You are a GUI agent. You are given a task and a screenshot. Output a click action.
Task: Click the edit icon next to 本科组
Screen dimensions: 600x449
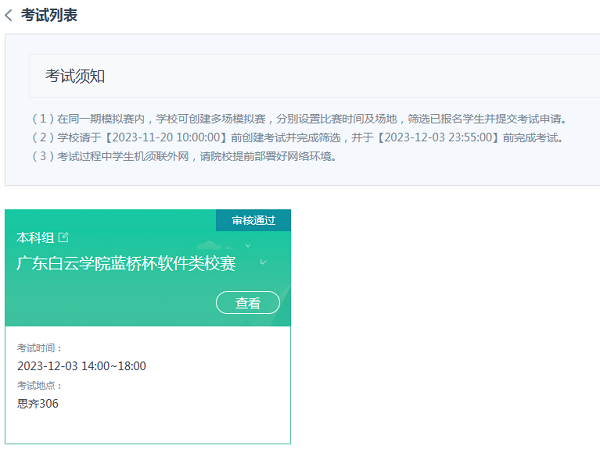[63, 237]
